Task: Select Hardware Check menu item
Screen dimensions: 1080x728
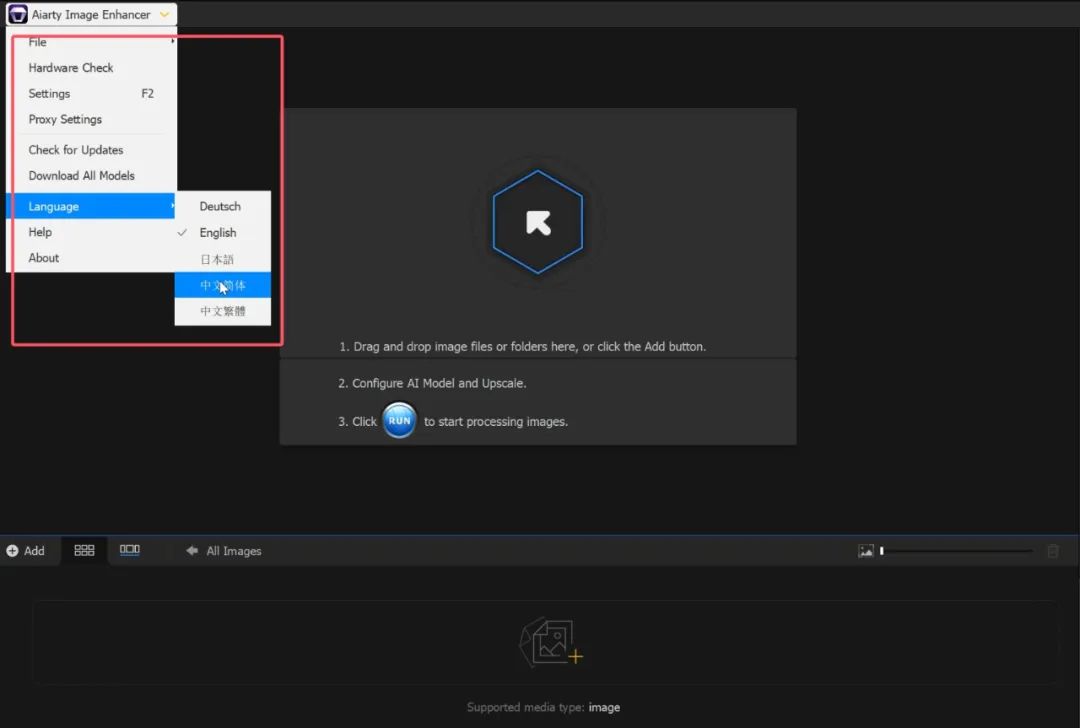Action: pyautogui.click(x=92, y=67)
